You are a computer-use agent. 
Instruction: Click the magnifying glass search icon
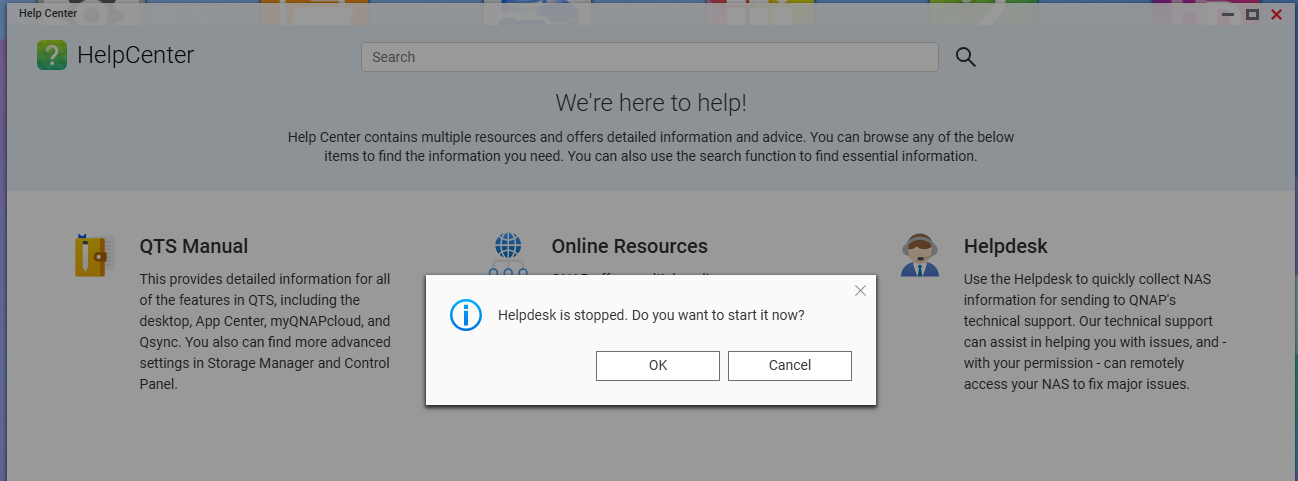965,57
